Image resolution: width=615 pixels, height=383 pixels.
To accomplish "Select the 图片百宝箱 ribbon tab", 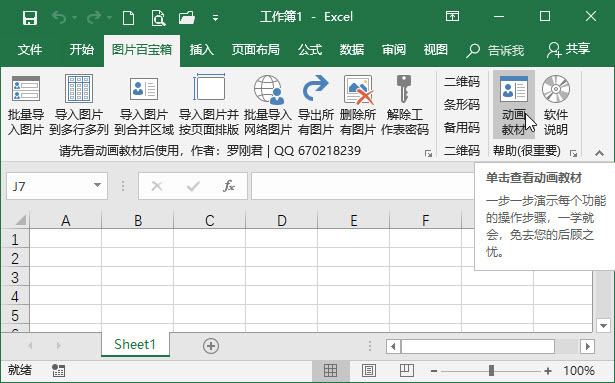I will point(142,50).
